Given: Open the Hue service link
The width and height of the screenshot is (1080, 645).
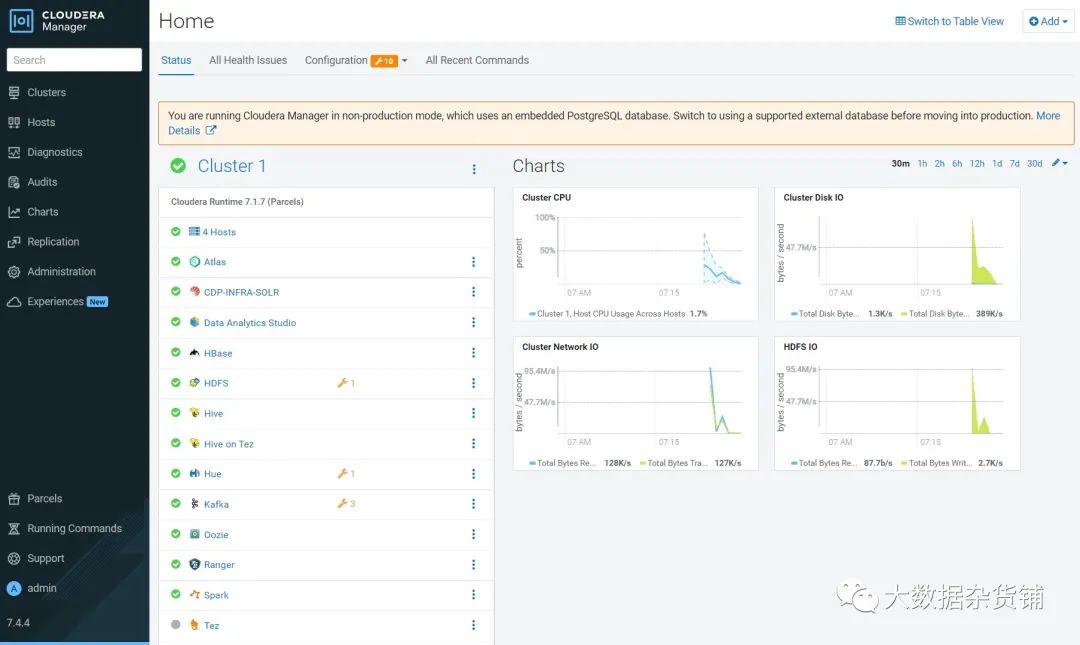Looking at the screenshot, I should [x=213, y=474].
